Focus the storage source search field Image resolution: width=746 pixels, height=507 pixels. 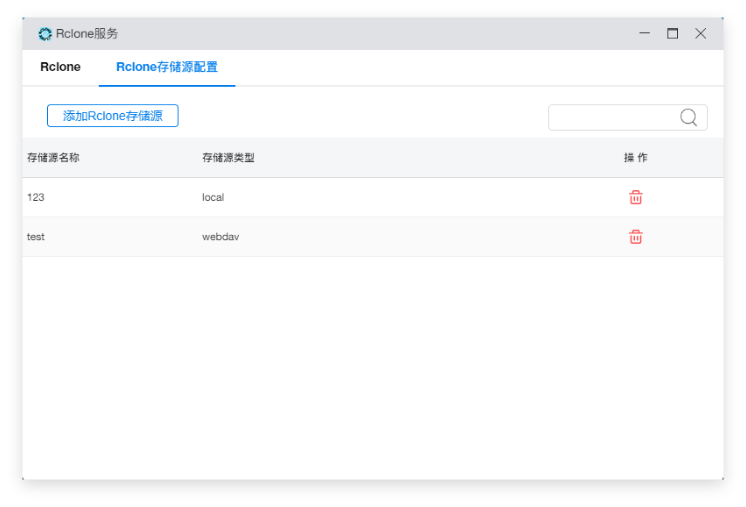point(628,117)
